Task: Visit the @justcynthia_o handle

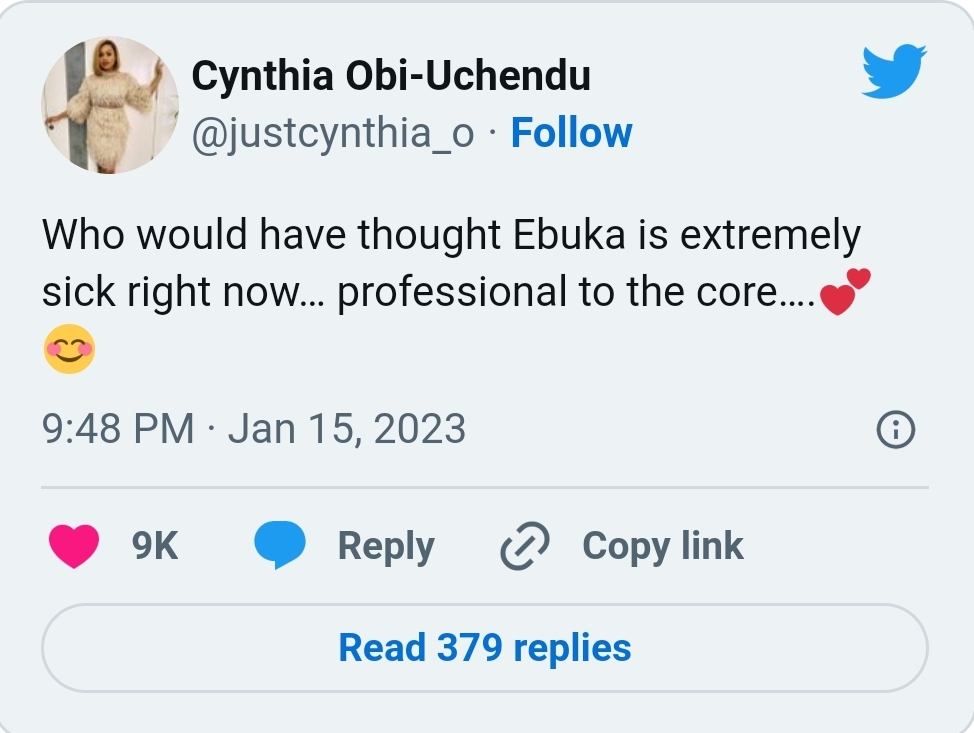Action: (x=332, y=133)
